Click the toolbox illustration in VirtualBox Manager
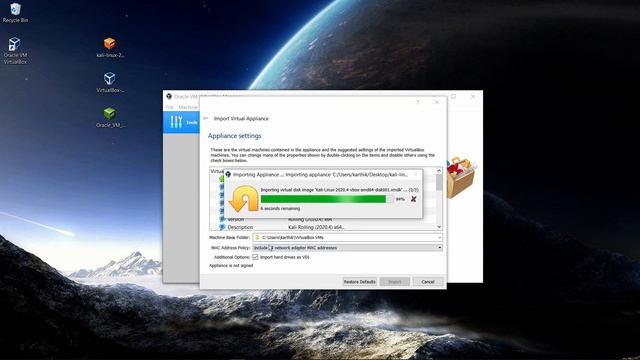 point(462,177)
